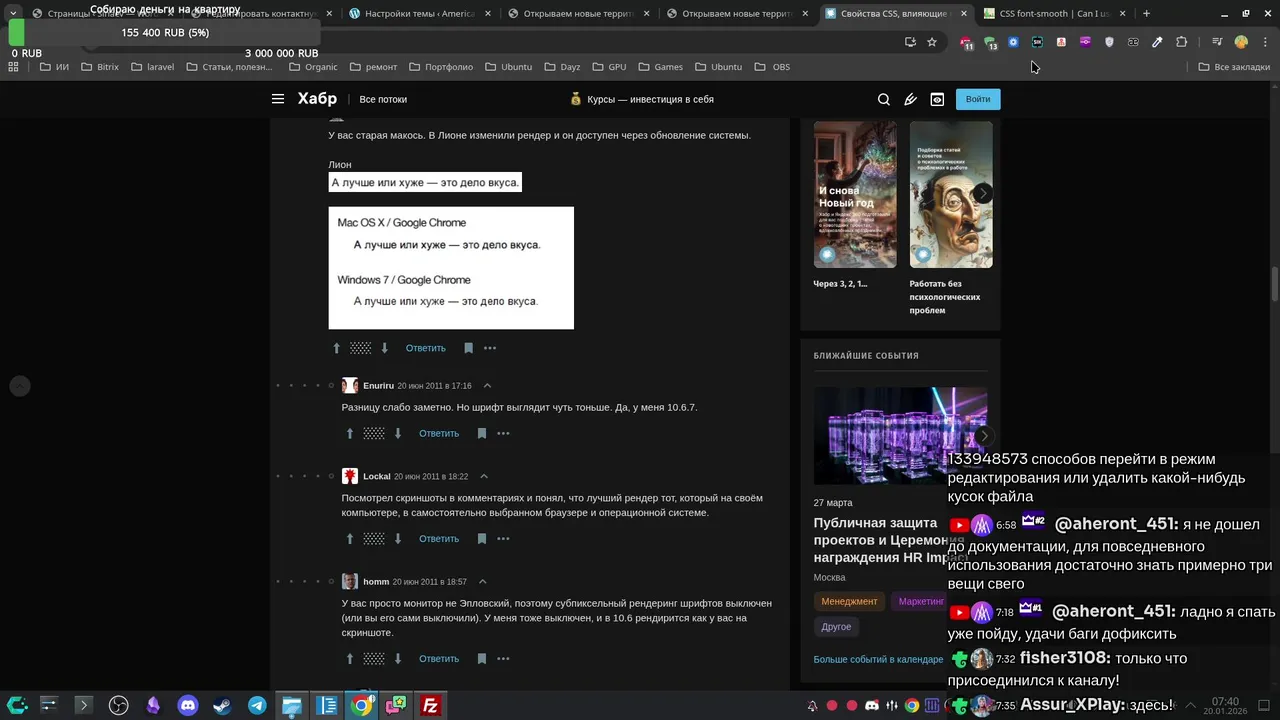Click the Хабр logo
The image size is (1280, 720).
click(x=317, y=99)
